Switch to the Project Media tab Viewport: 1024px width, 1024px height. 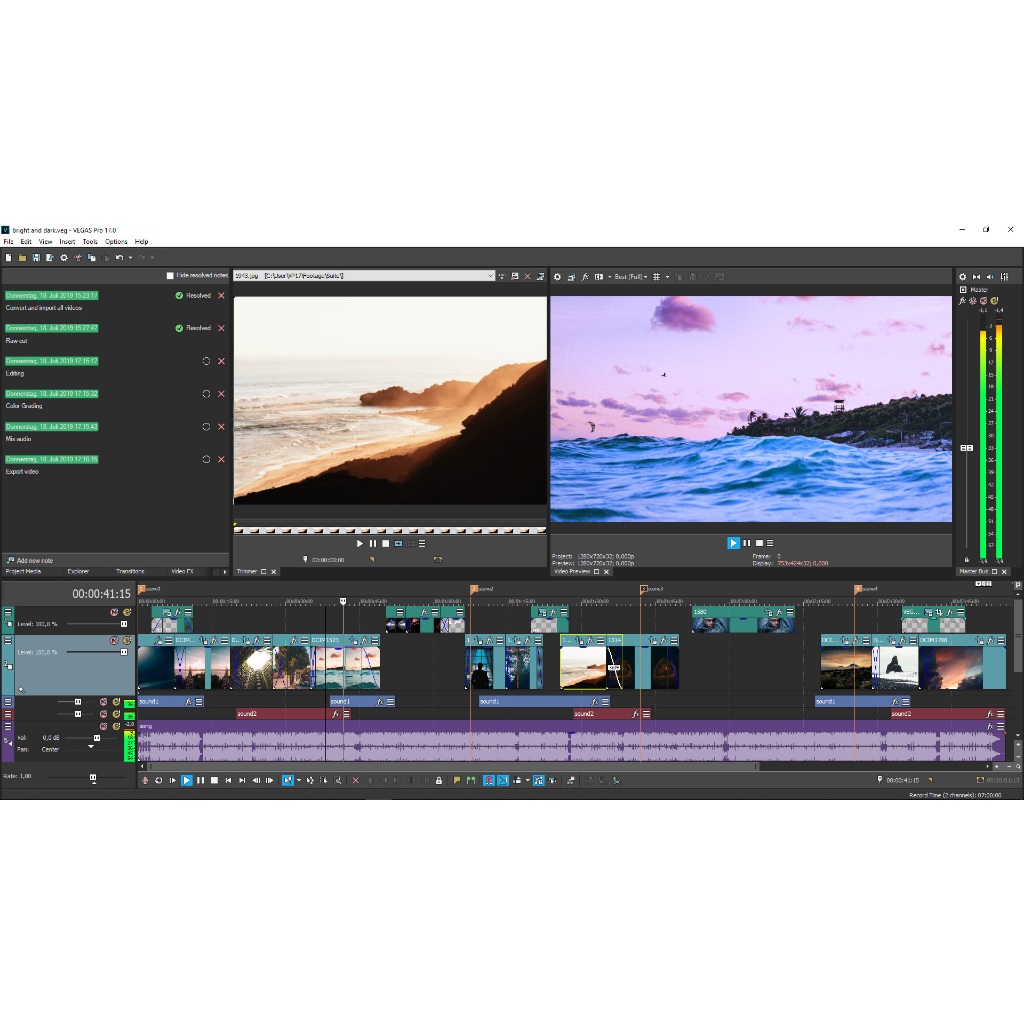(x=24, y=571)
